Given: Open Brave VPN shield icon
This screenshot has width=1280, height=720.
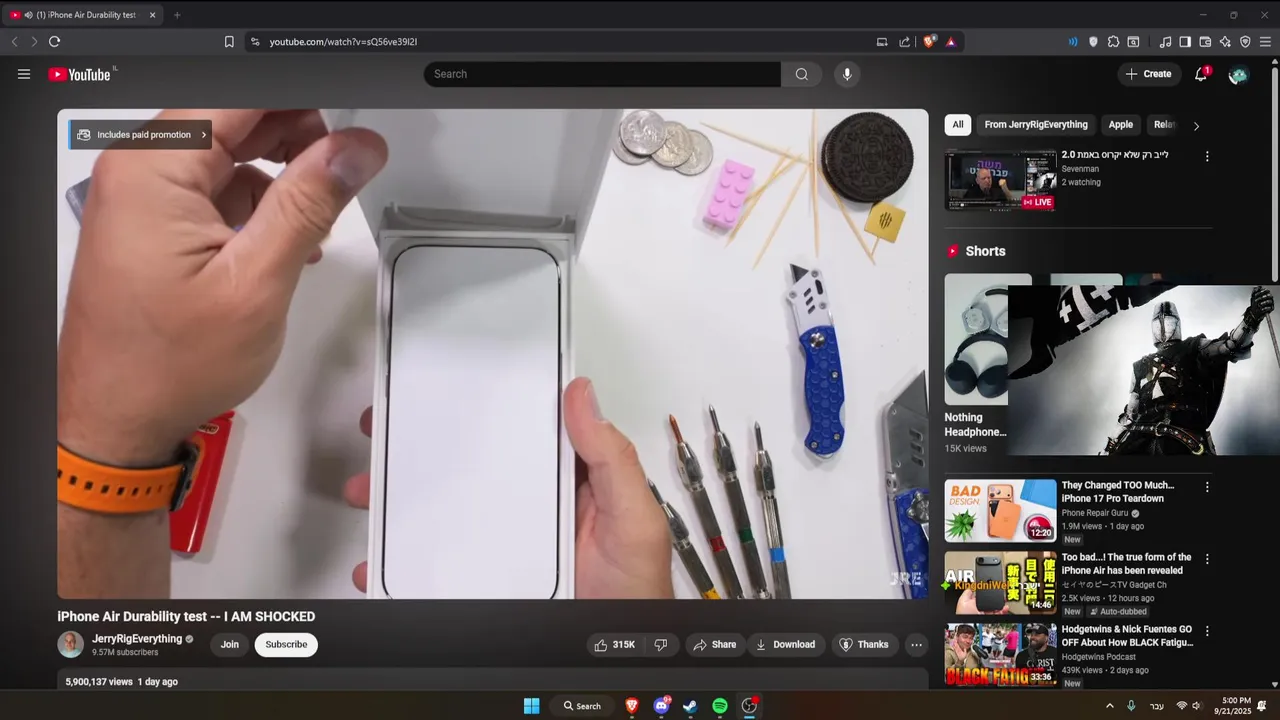Looking at the screenshot, I should click(x=1245, y=42).
